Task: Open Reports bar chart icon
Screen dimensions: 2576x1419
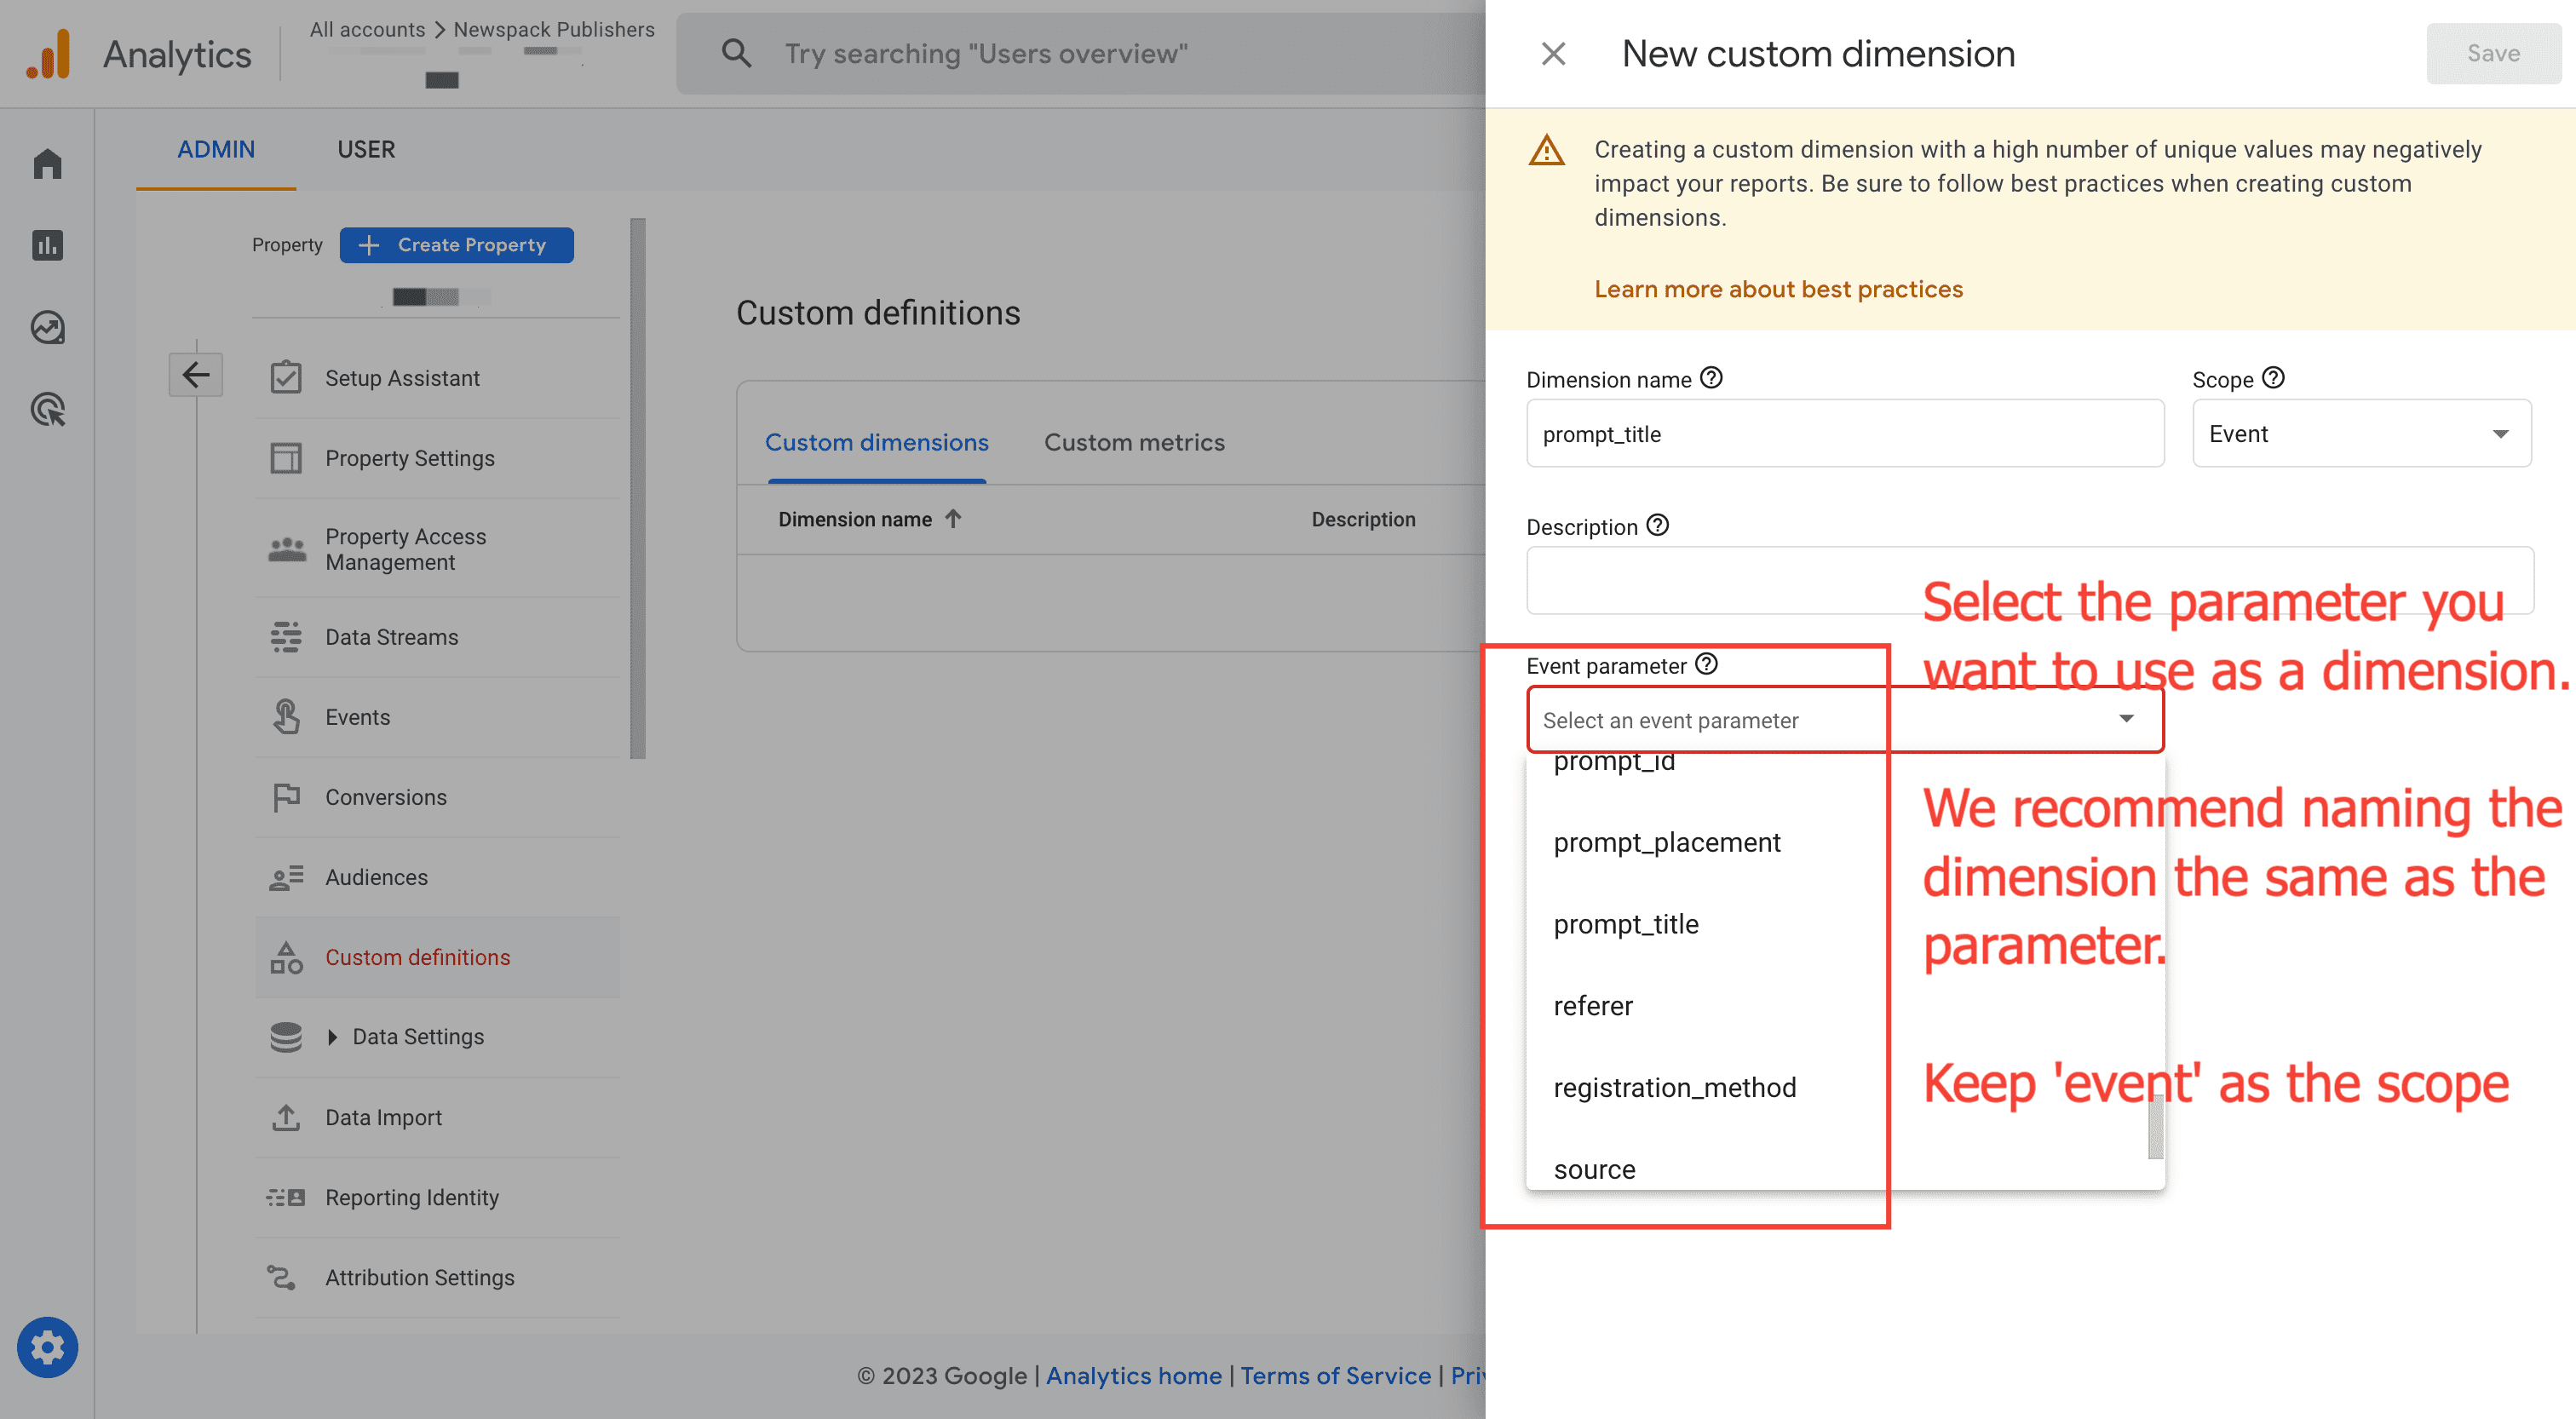Action: pos(47,245)
